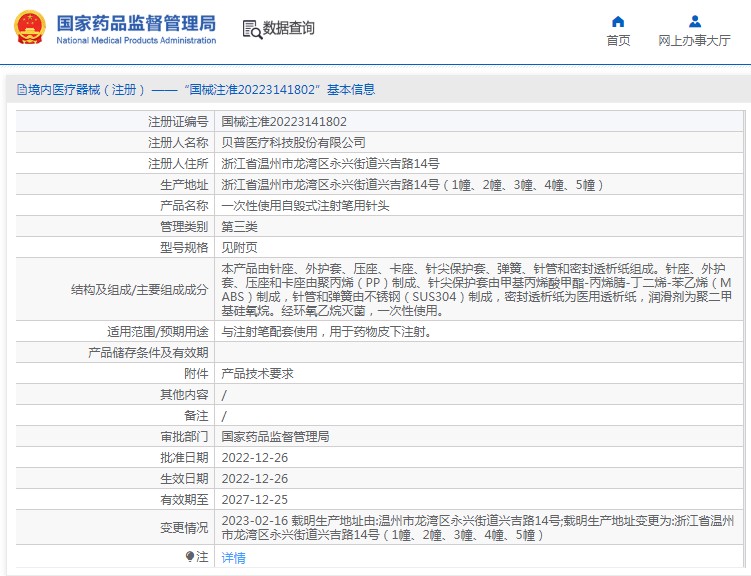Select registrant name 贝普医疗科技股份有限公司

293,143
